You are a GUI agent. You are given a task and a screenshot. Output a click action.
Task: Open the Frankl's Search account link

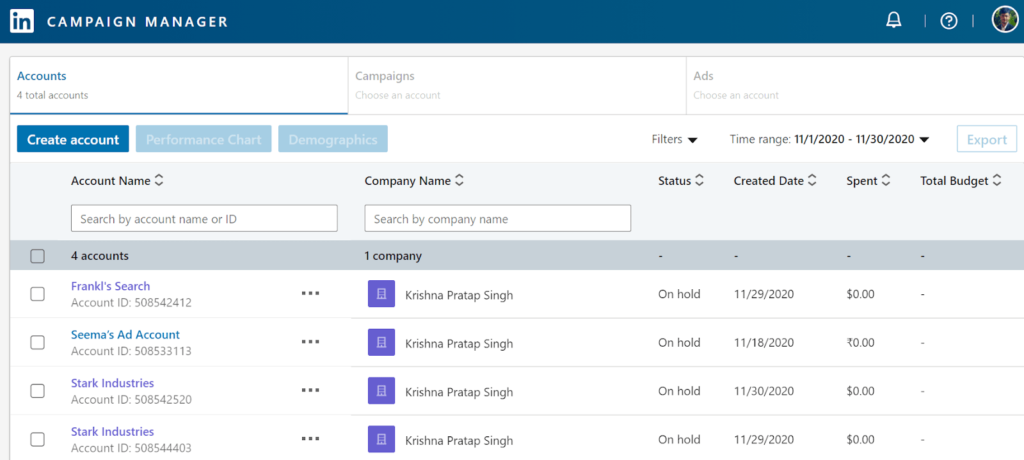(110, 286)
